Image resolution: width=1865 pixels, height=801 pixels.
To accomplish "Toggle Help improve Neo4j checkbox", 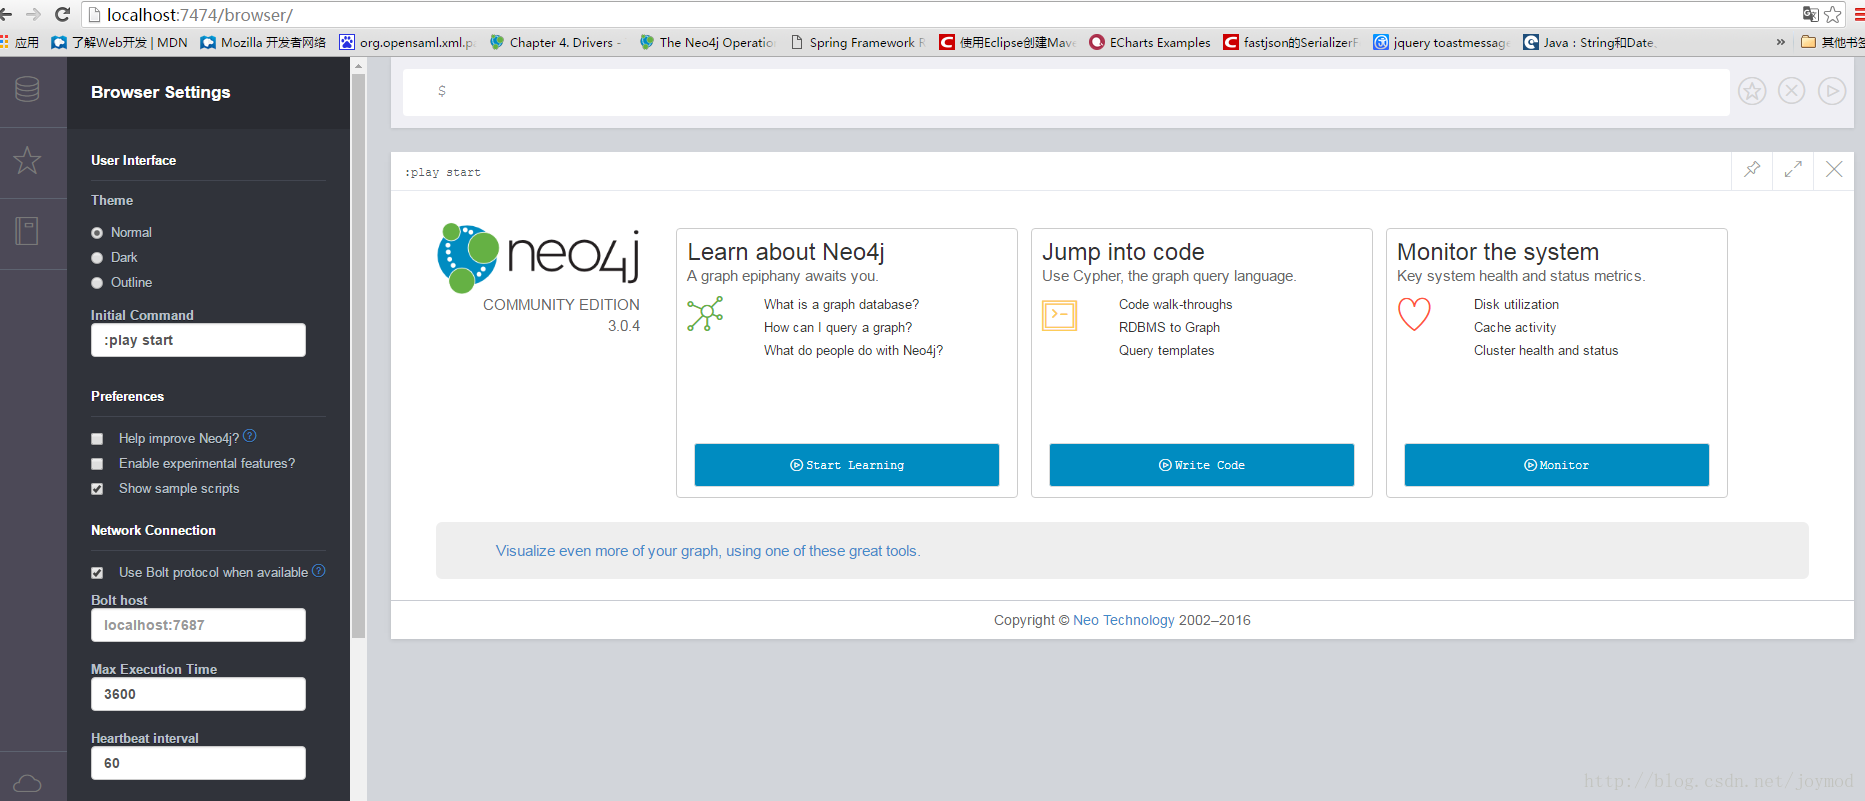I will [97, 439].
